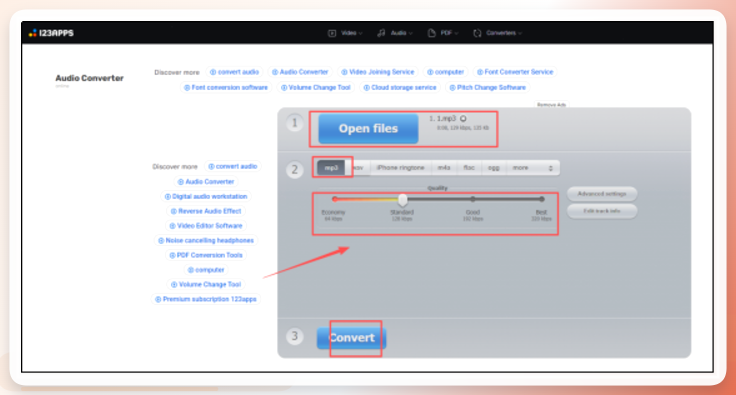Open the Video menu in the top bar
This screenshot has width=736, height=395.
click(345, 33)
